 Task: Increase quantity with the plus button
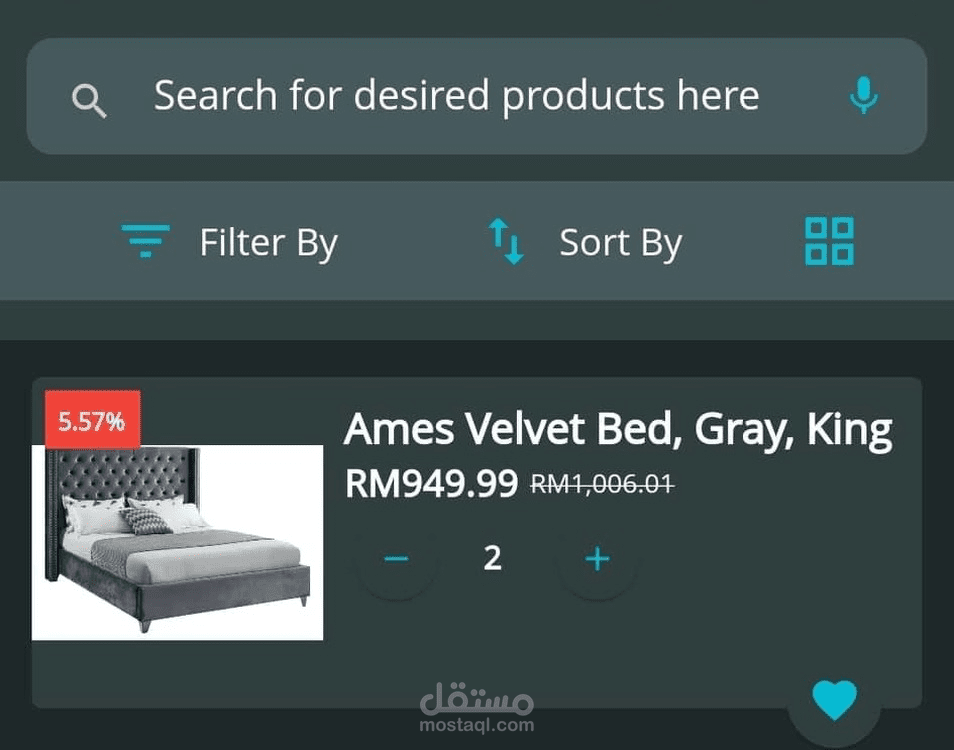(597, 559)
